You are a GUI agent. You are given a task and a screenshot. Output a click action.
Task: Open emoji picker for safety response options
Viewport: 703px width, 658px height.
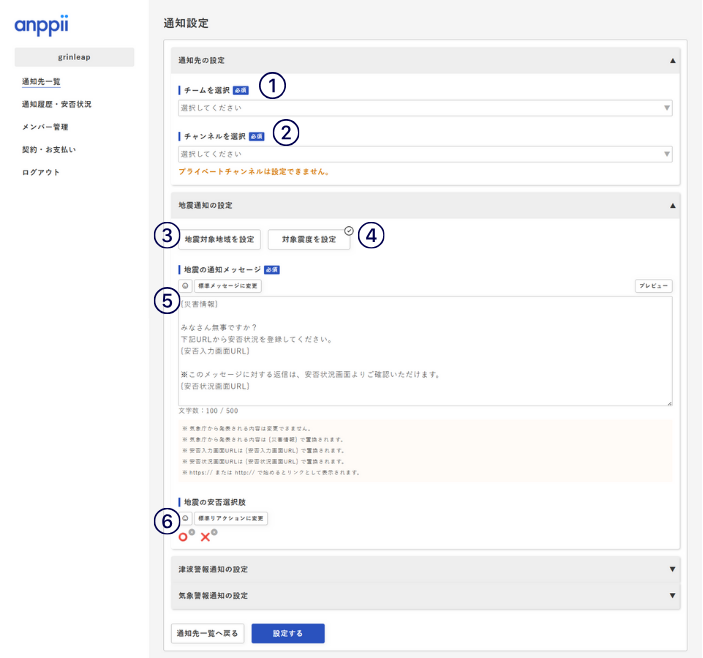coord(185,519)
